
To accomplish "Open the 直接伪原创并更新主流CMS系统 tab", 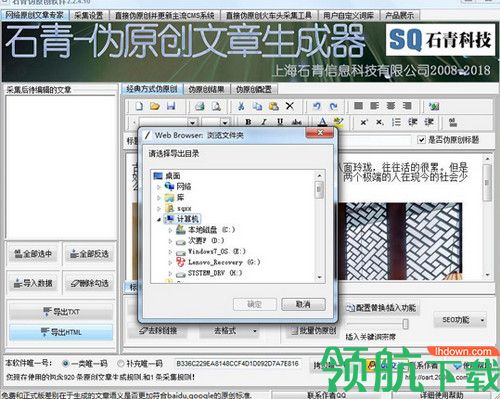I will click(165, 15).
